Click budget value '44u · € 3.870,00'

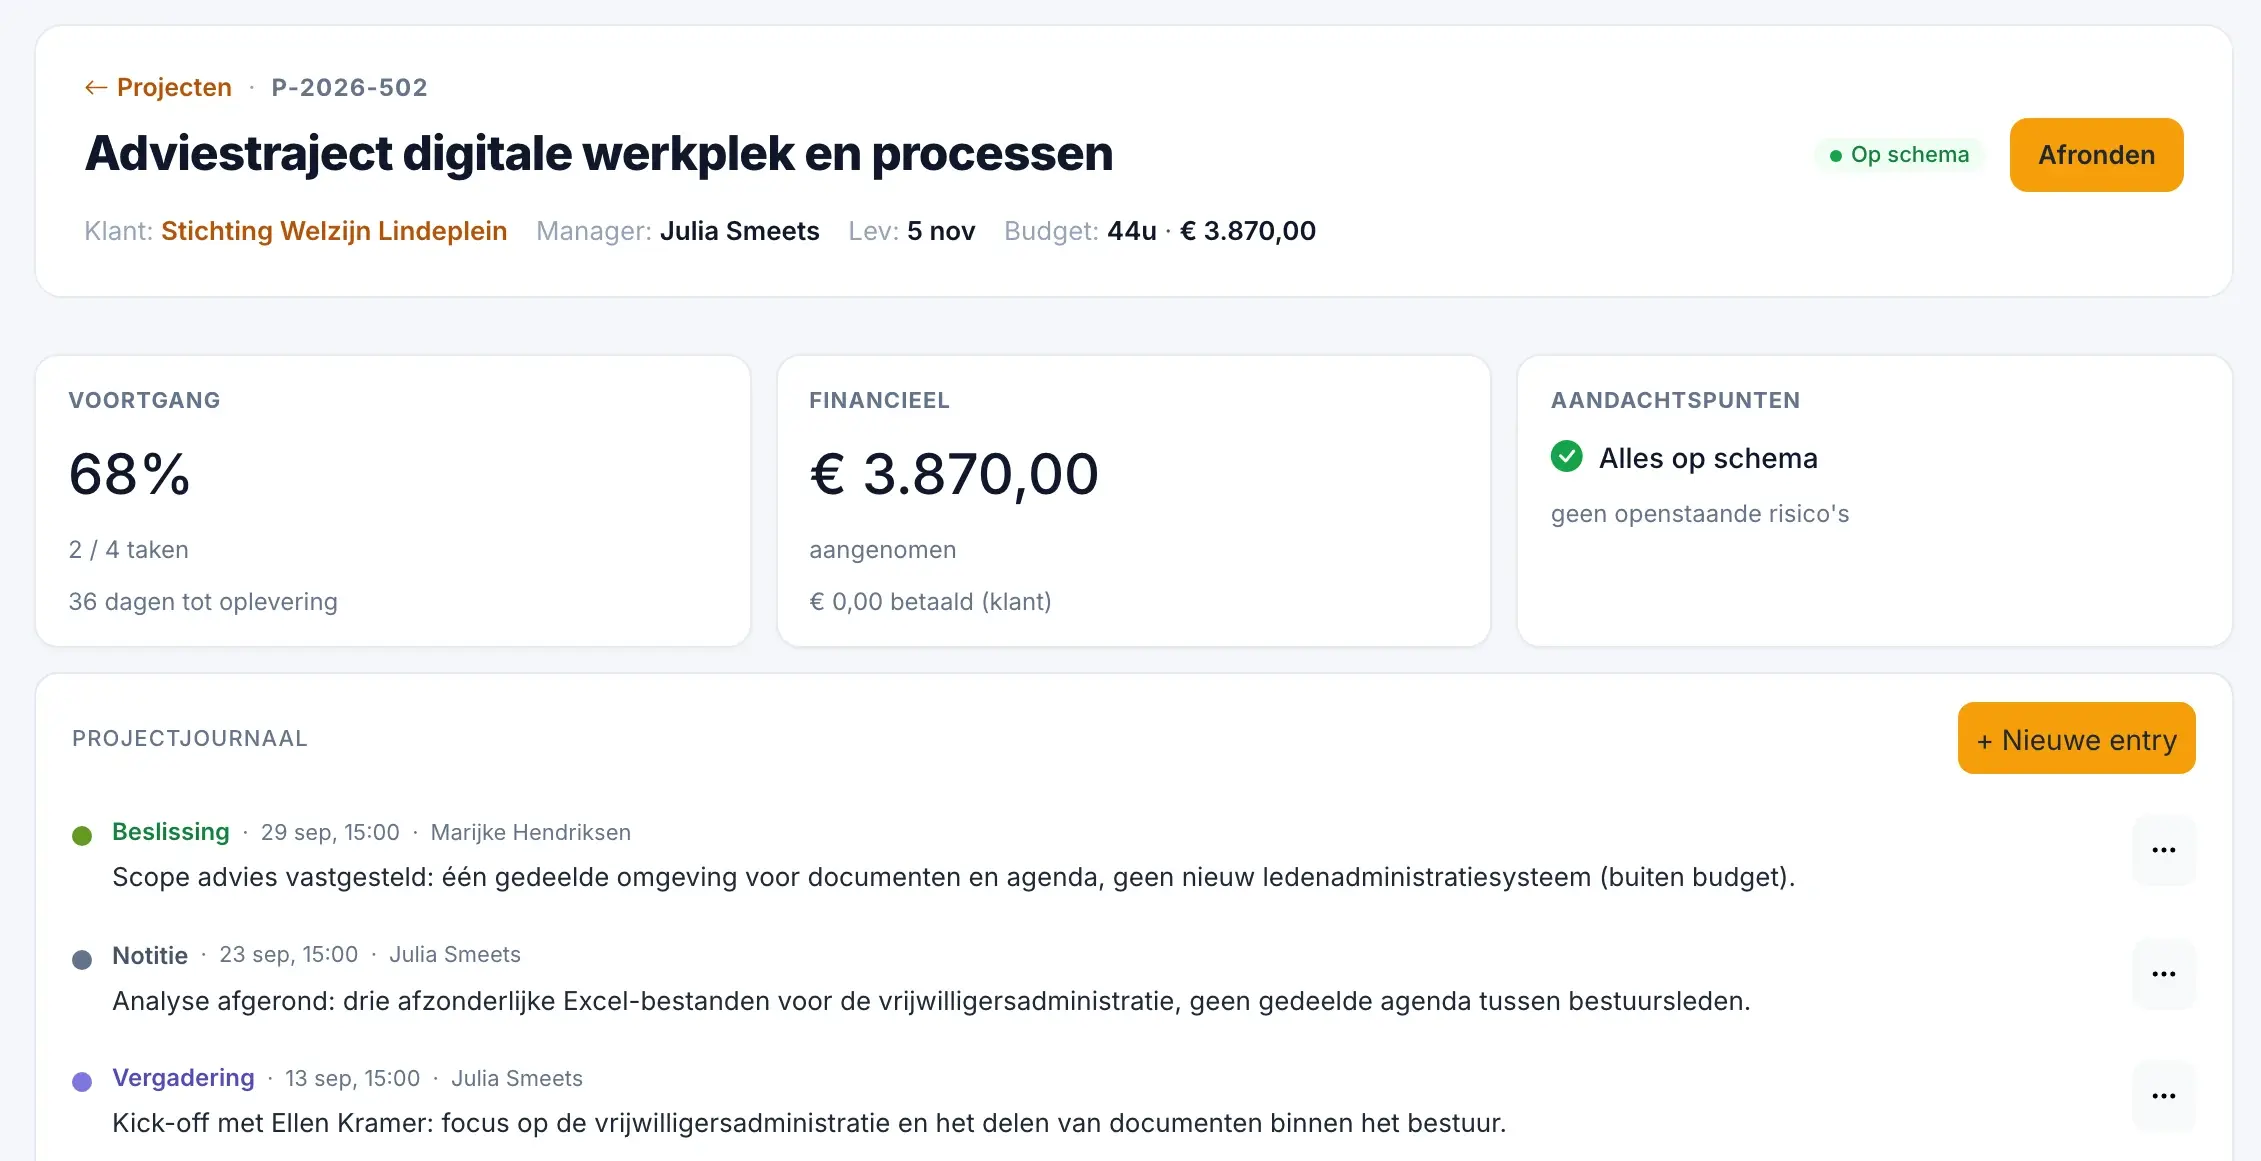point(1212,231)
